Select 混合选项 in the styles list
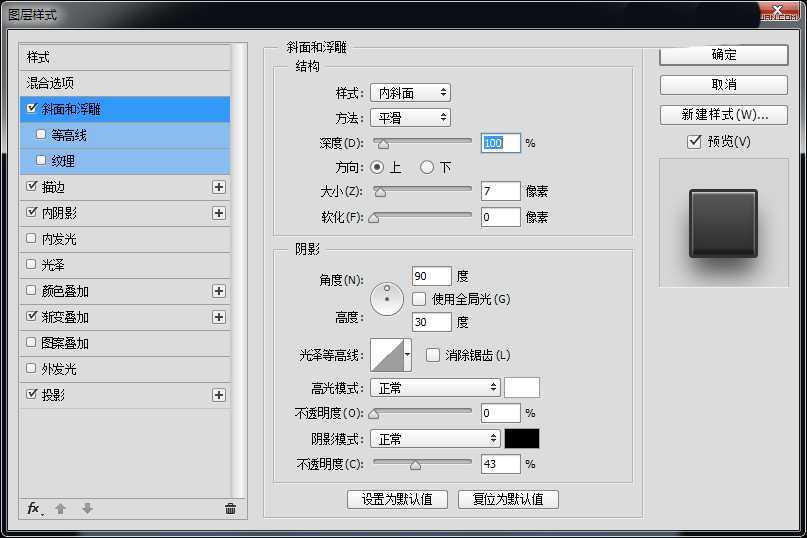The height and width of the screenshot is (538, 807). tap(50, 83)
